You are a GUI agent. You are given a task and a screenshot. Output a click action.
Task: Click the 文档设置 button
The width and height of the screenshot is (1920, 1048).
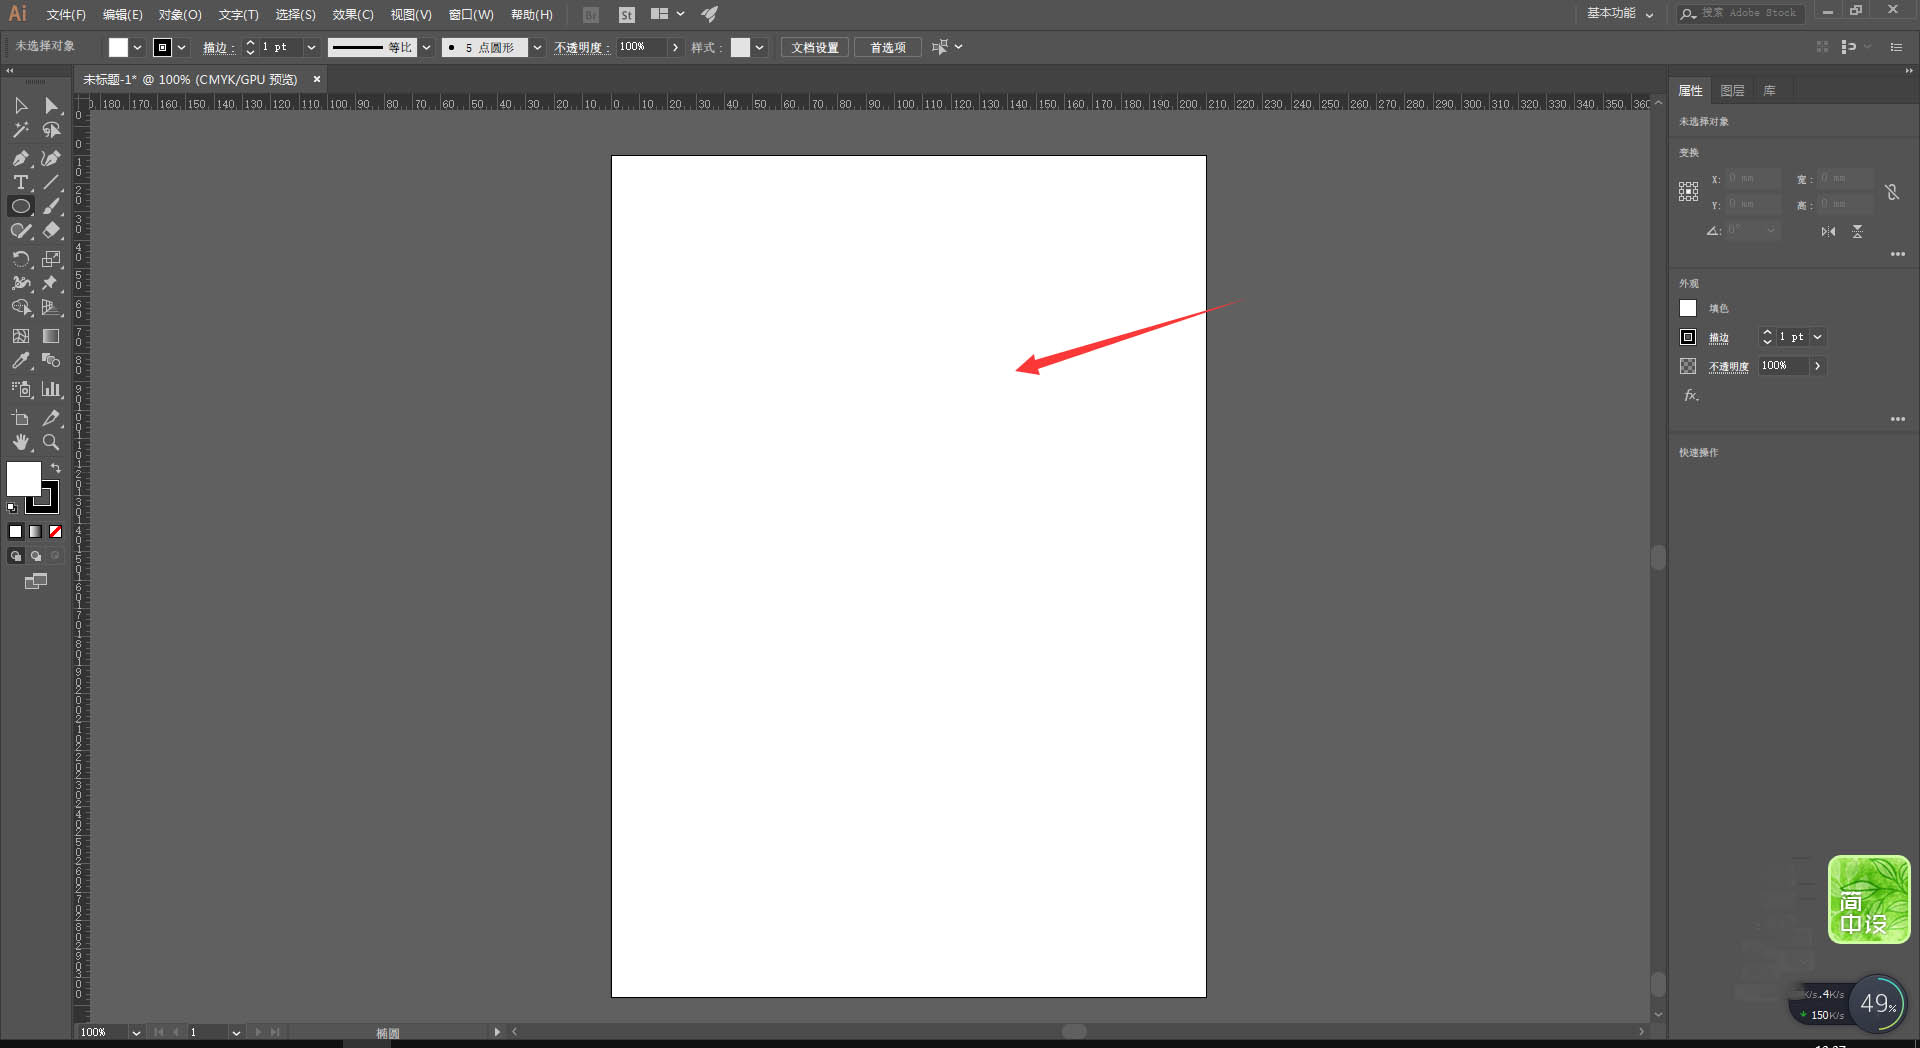815,47
